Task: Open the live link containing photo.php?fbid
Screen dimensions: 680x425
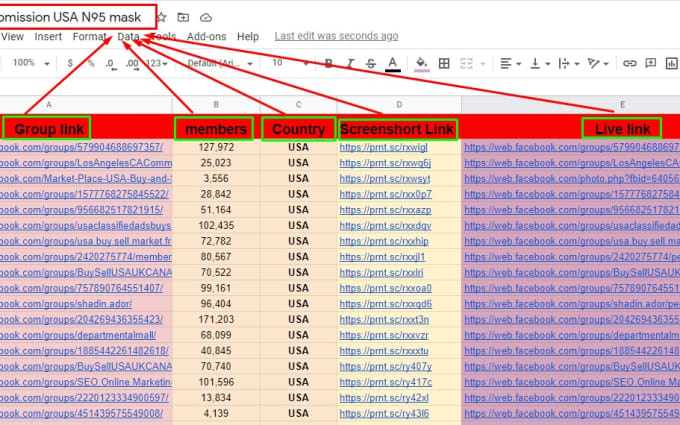Action: tap(572, 179)
